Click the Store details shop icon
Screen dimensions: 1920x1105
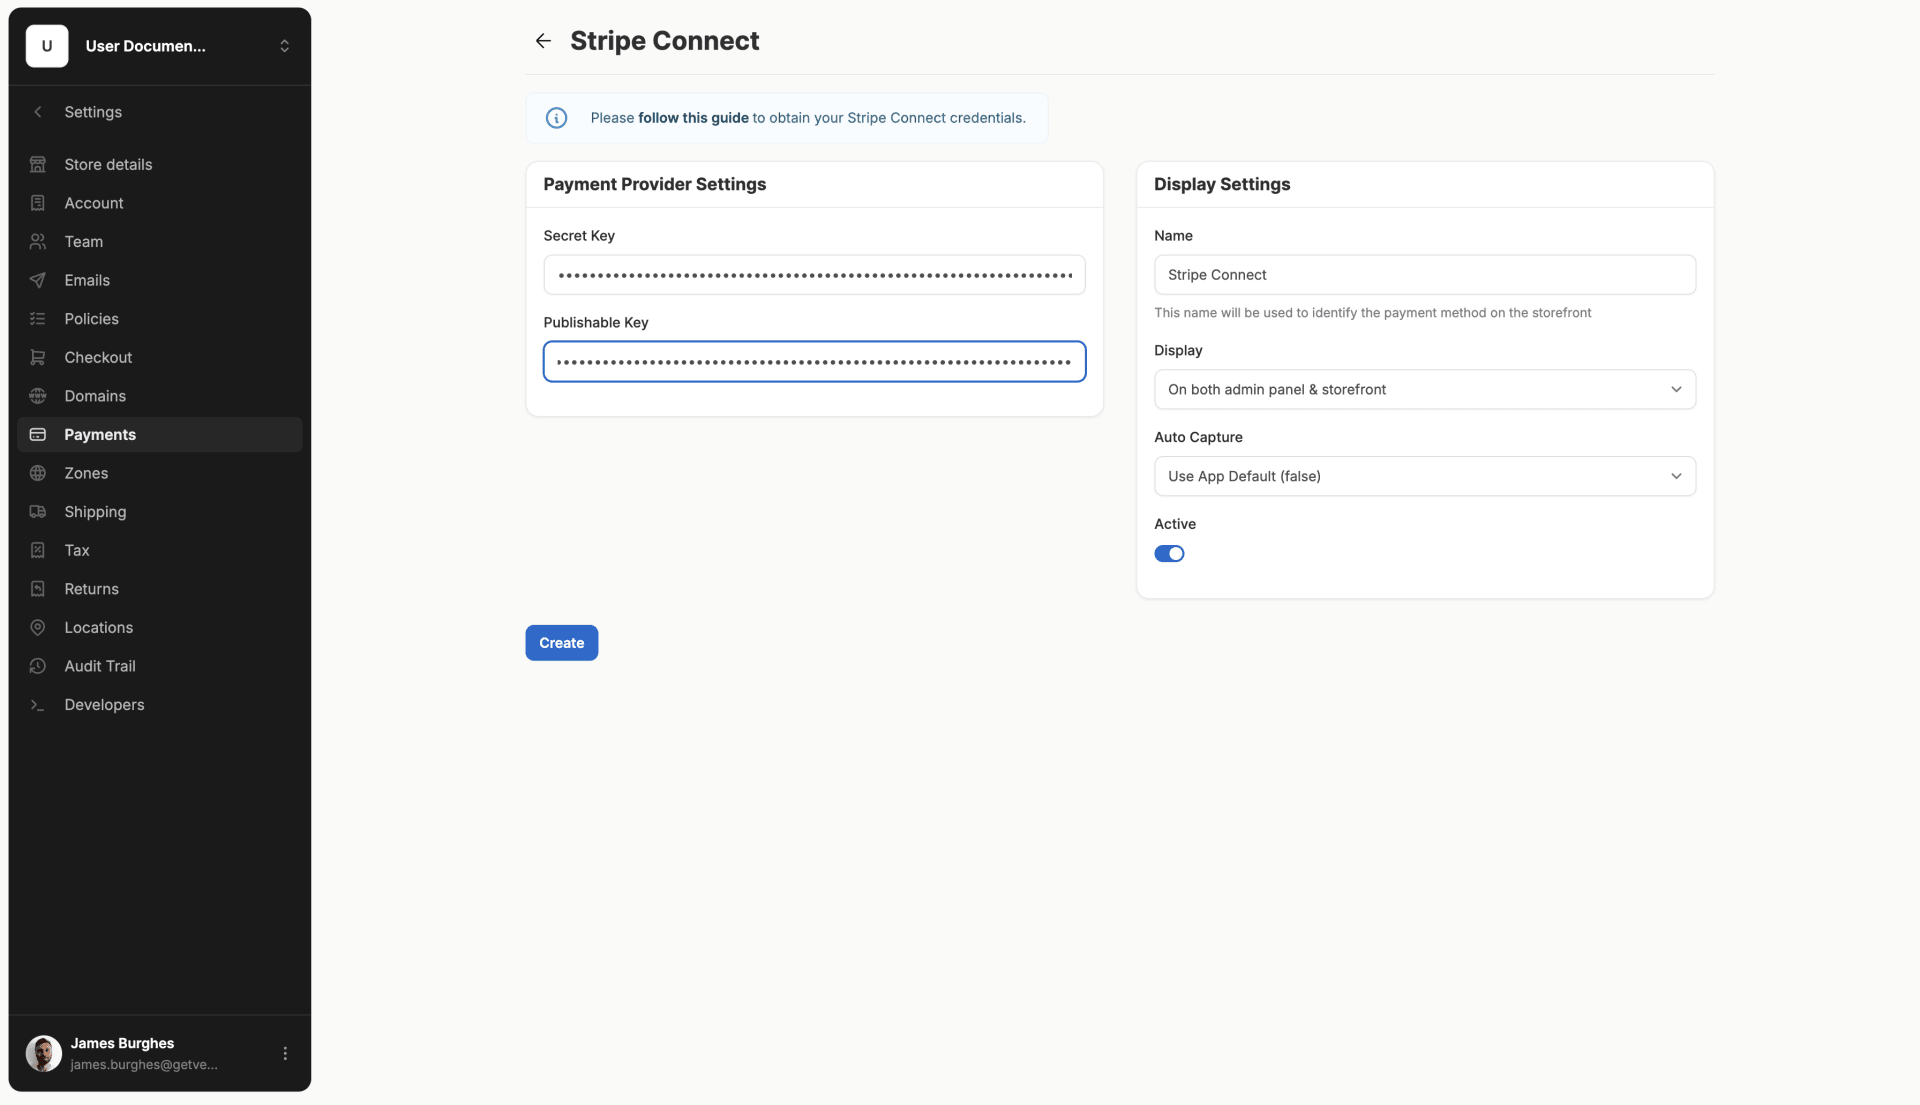(38, 164)
